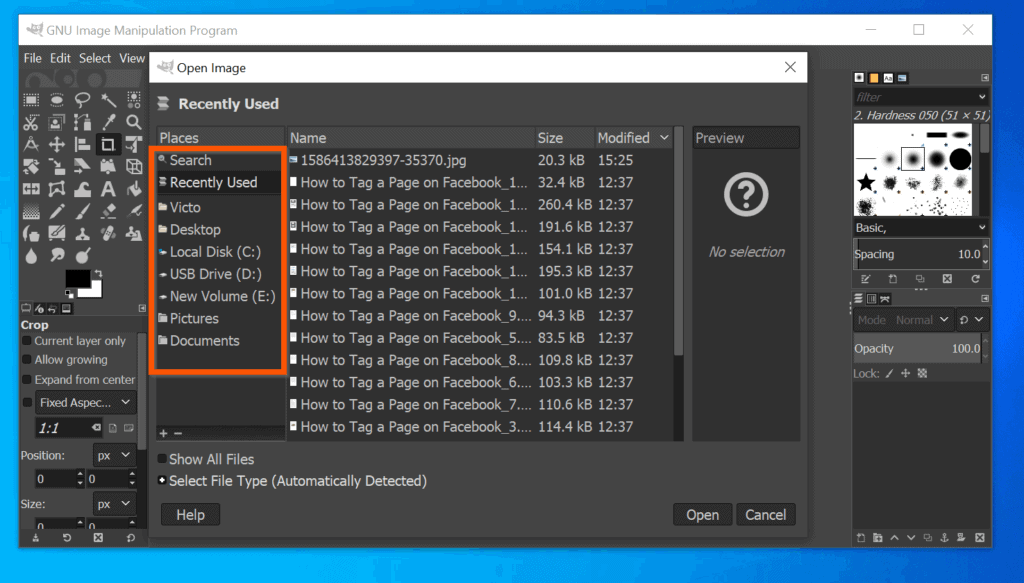Choose the Scissors Select tool
The width and height of the screenshot is (1024, 583).
coord(30,122)
